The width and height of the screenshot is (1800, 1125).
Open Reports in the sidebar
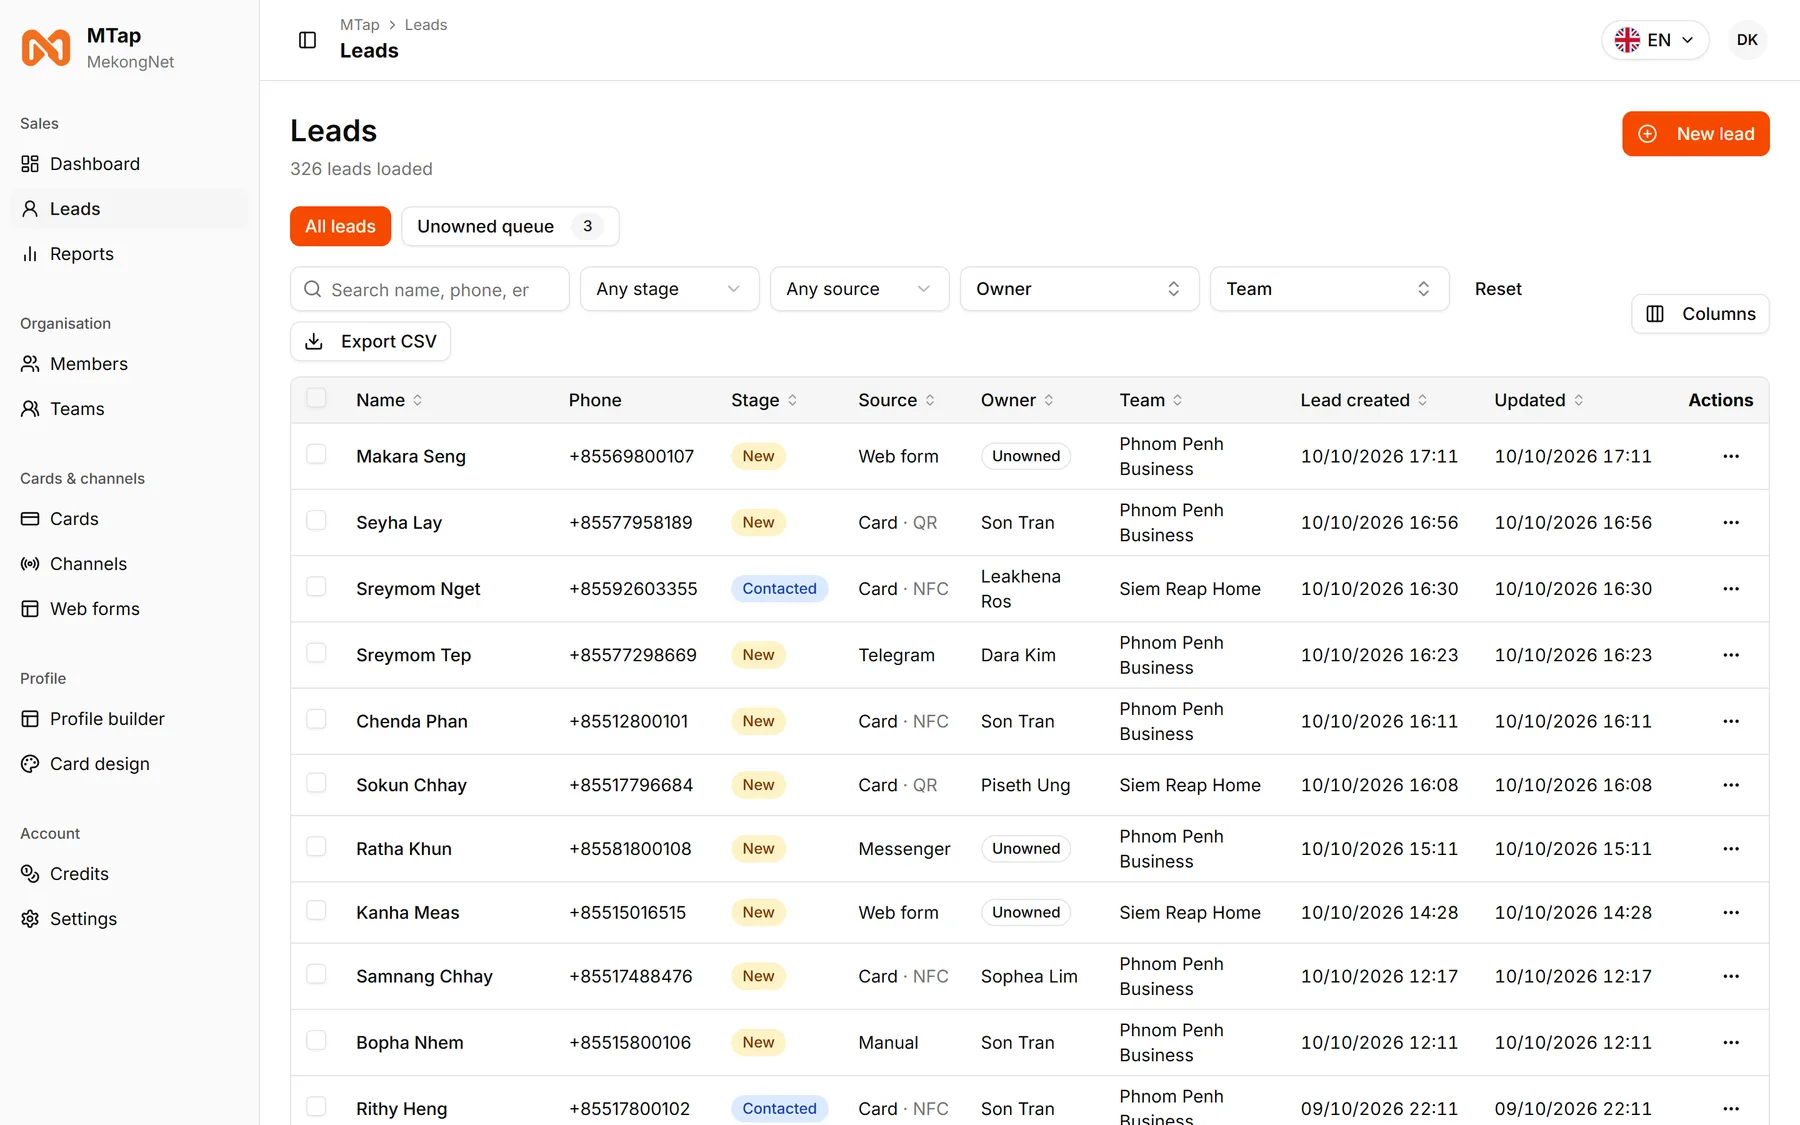(x=130, y=254)
